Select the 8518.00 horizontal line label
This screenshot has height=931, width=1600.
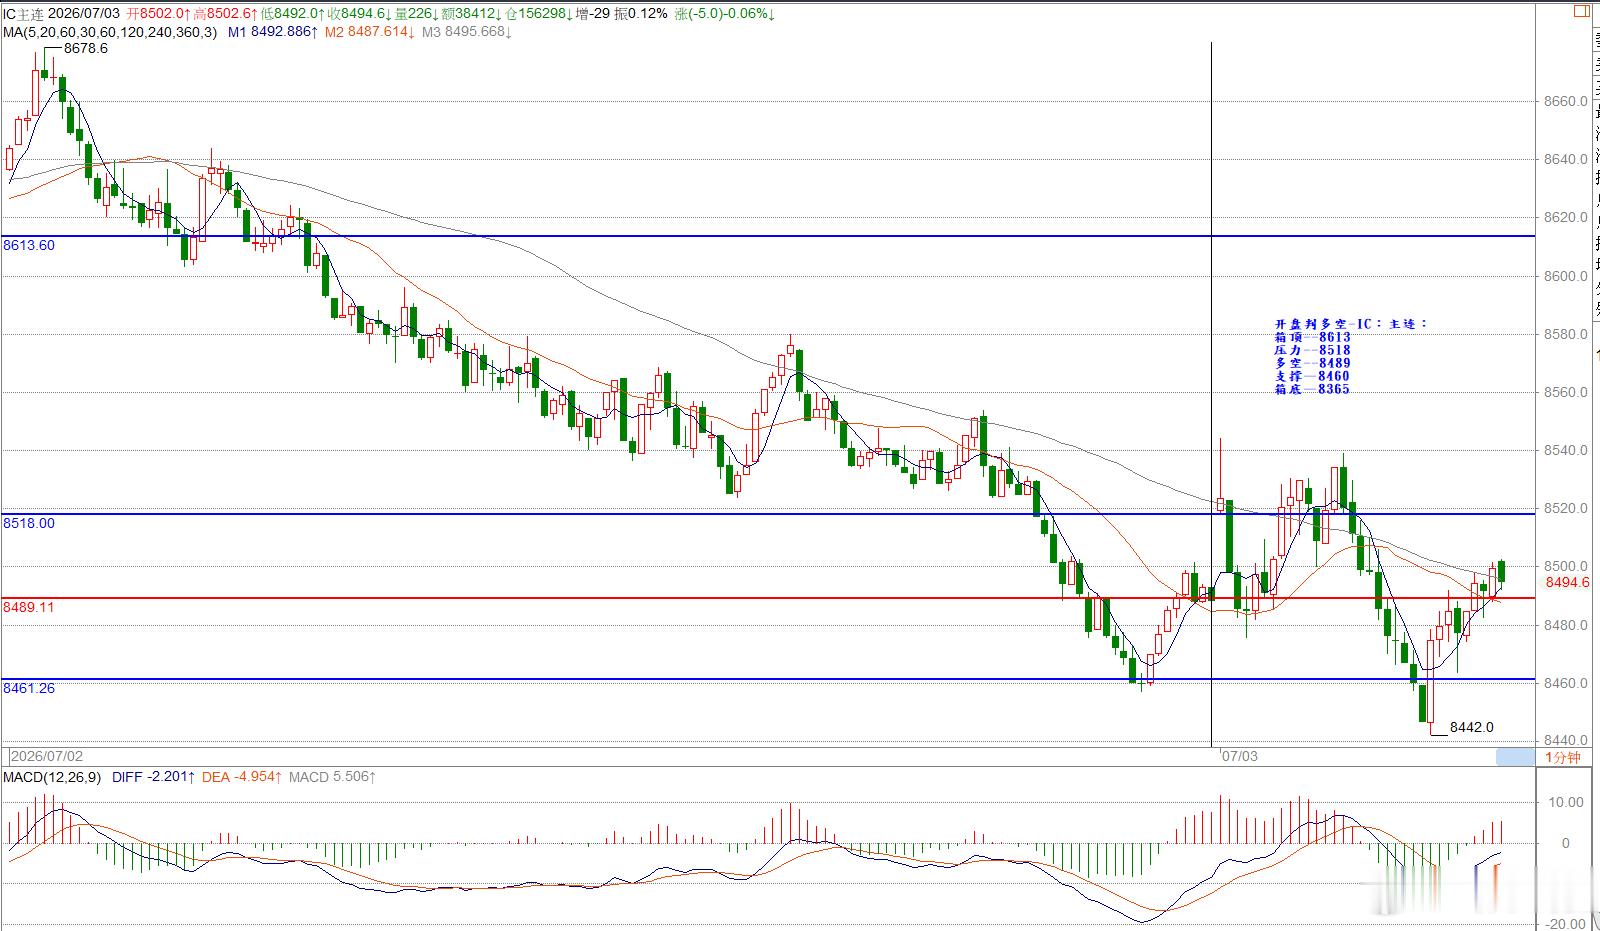29,523
